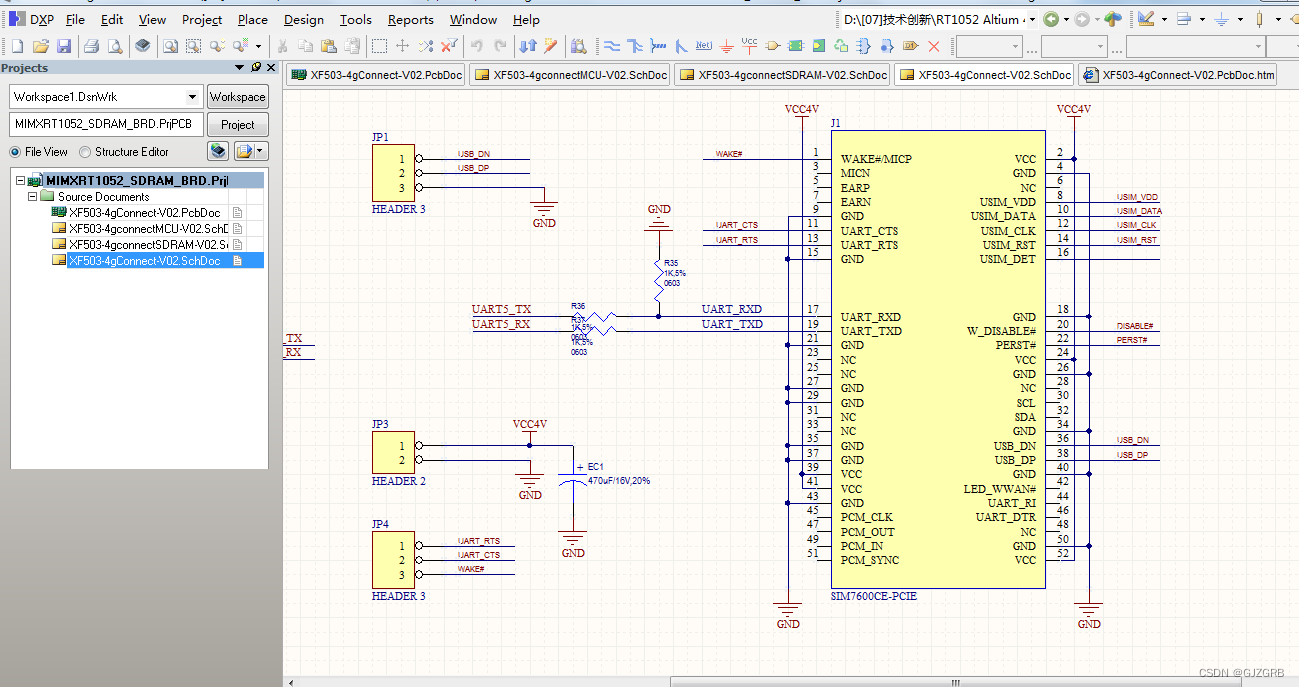Place a VCC power port
Screen dimensions: 1299x687
tap(748, 45)
